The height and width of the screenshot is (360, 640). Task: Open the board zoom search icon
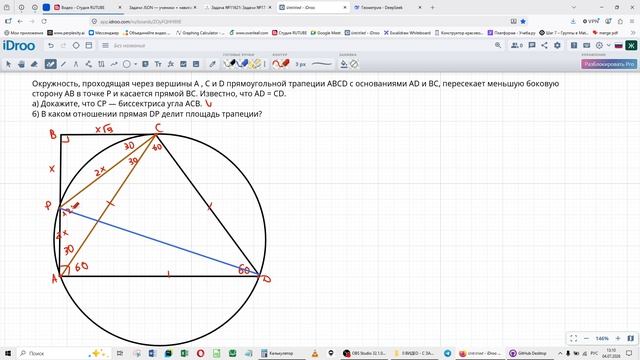(498, 45)
